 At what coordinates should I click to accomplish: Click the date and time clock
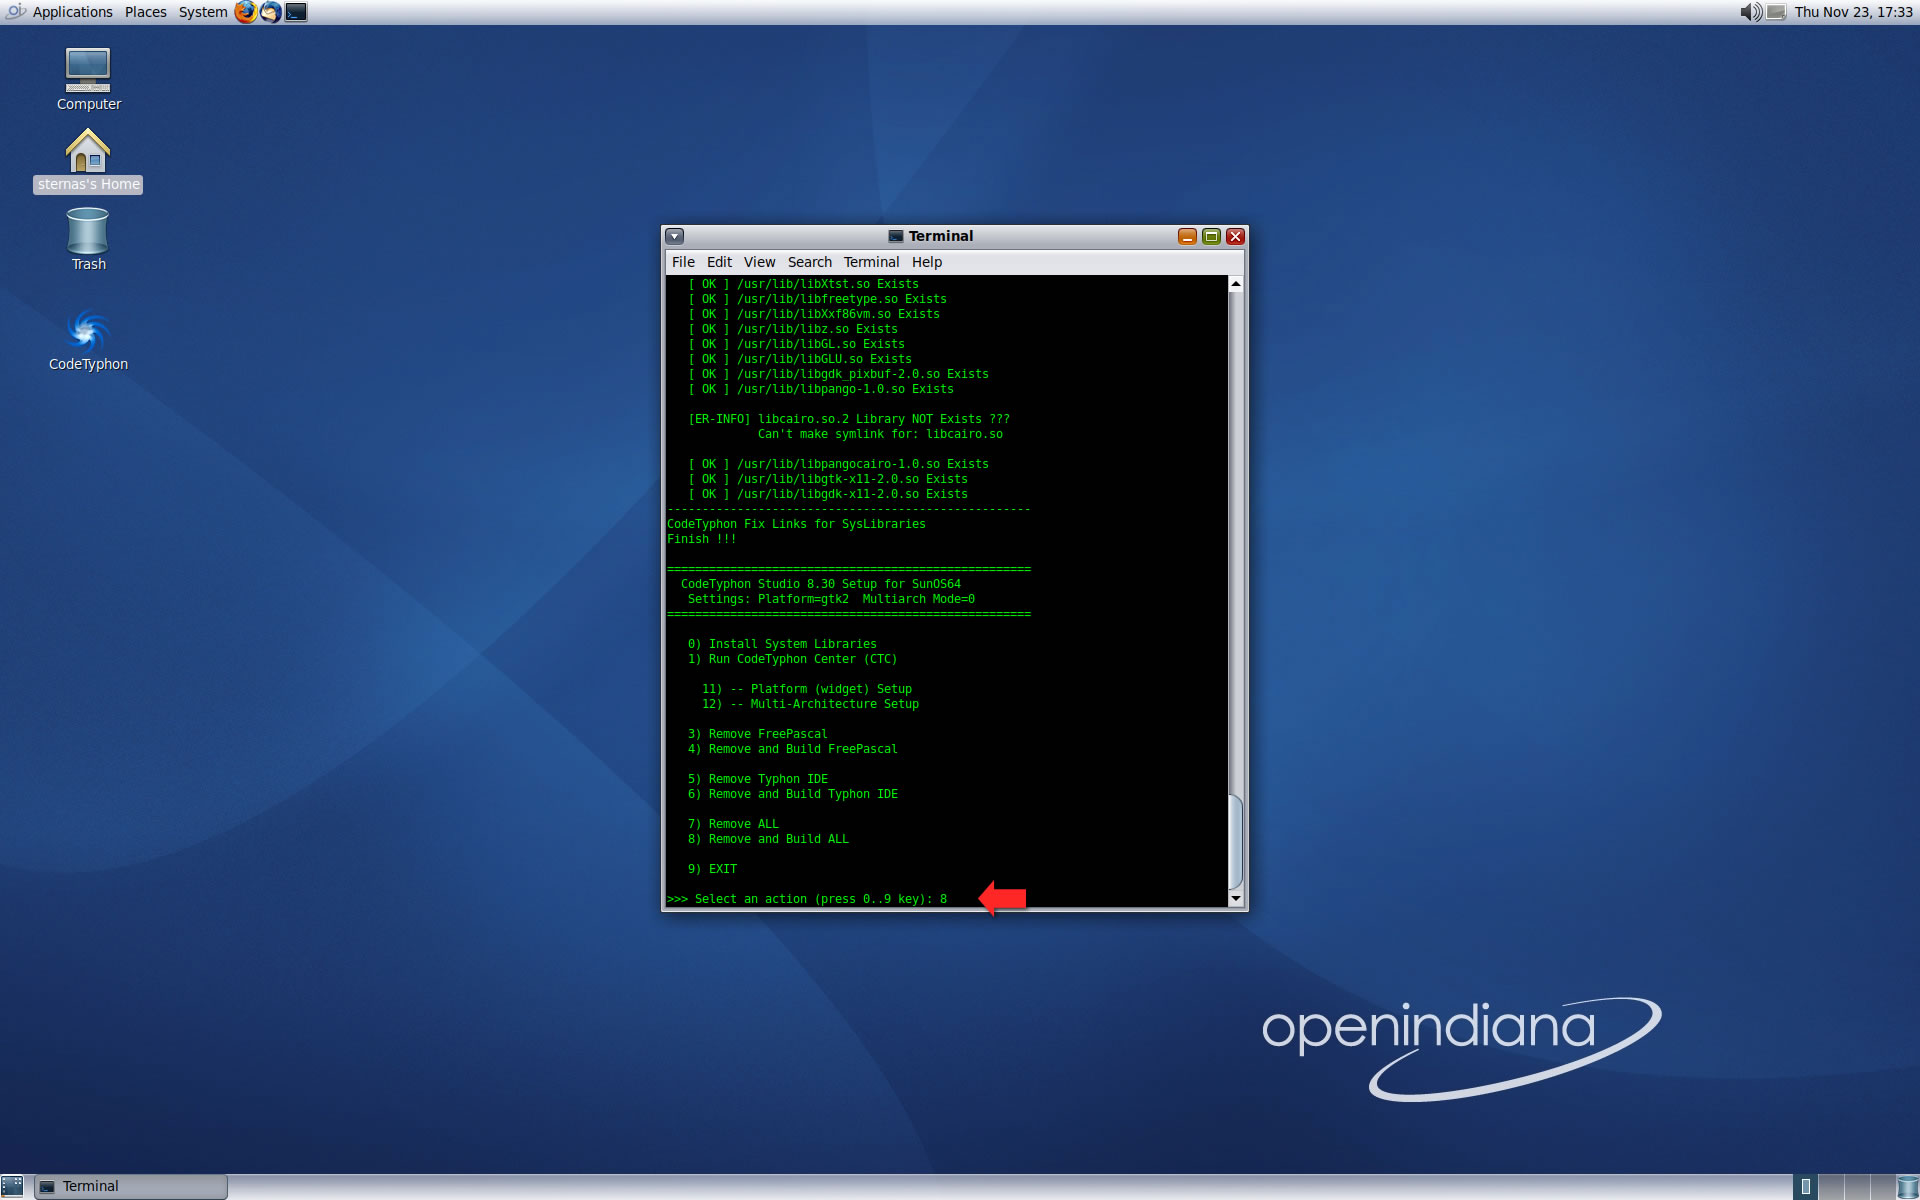pyautogui.click(x=1853, y=12)
